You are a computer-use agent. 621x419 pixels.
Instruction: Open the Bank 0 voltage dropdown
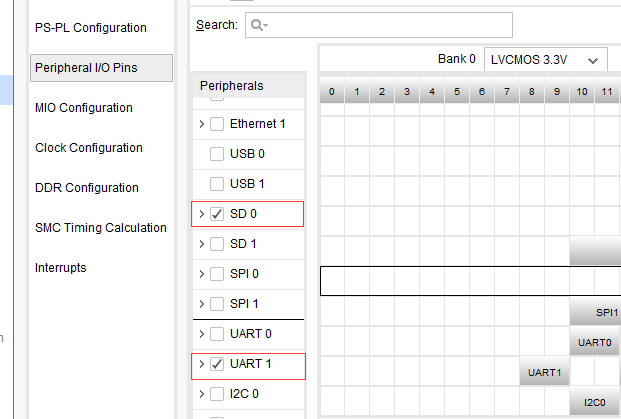tap(545, 60)
